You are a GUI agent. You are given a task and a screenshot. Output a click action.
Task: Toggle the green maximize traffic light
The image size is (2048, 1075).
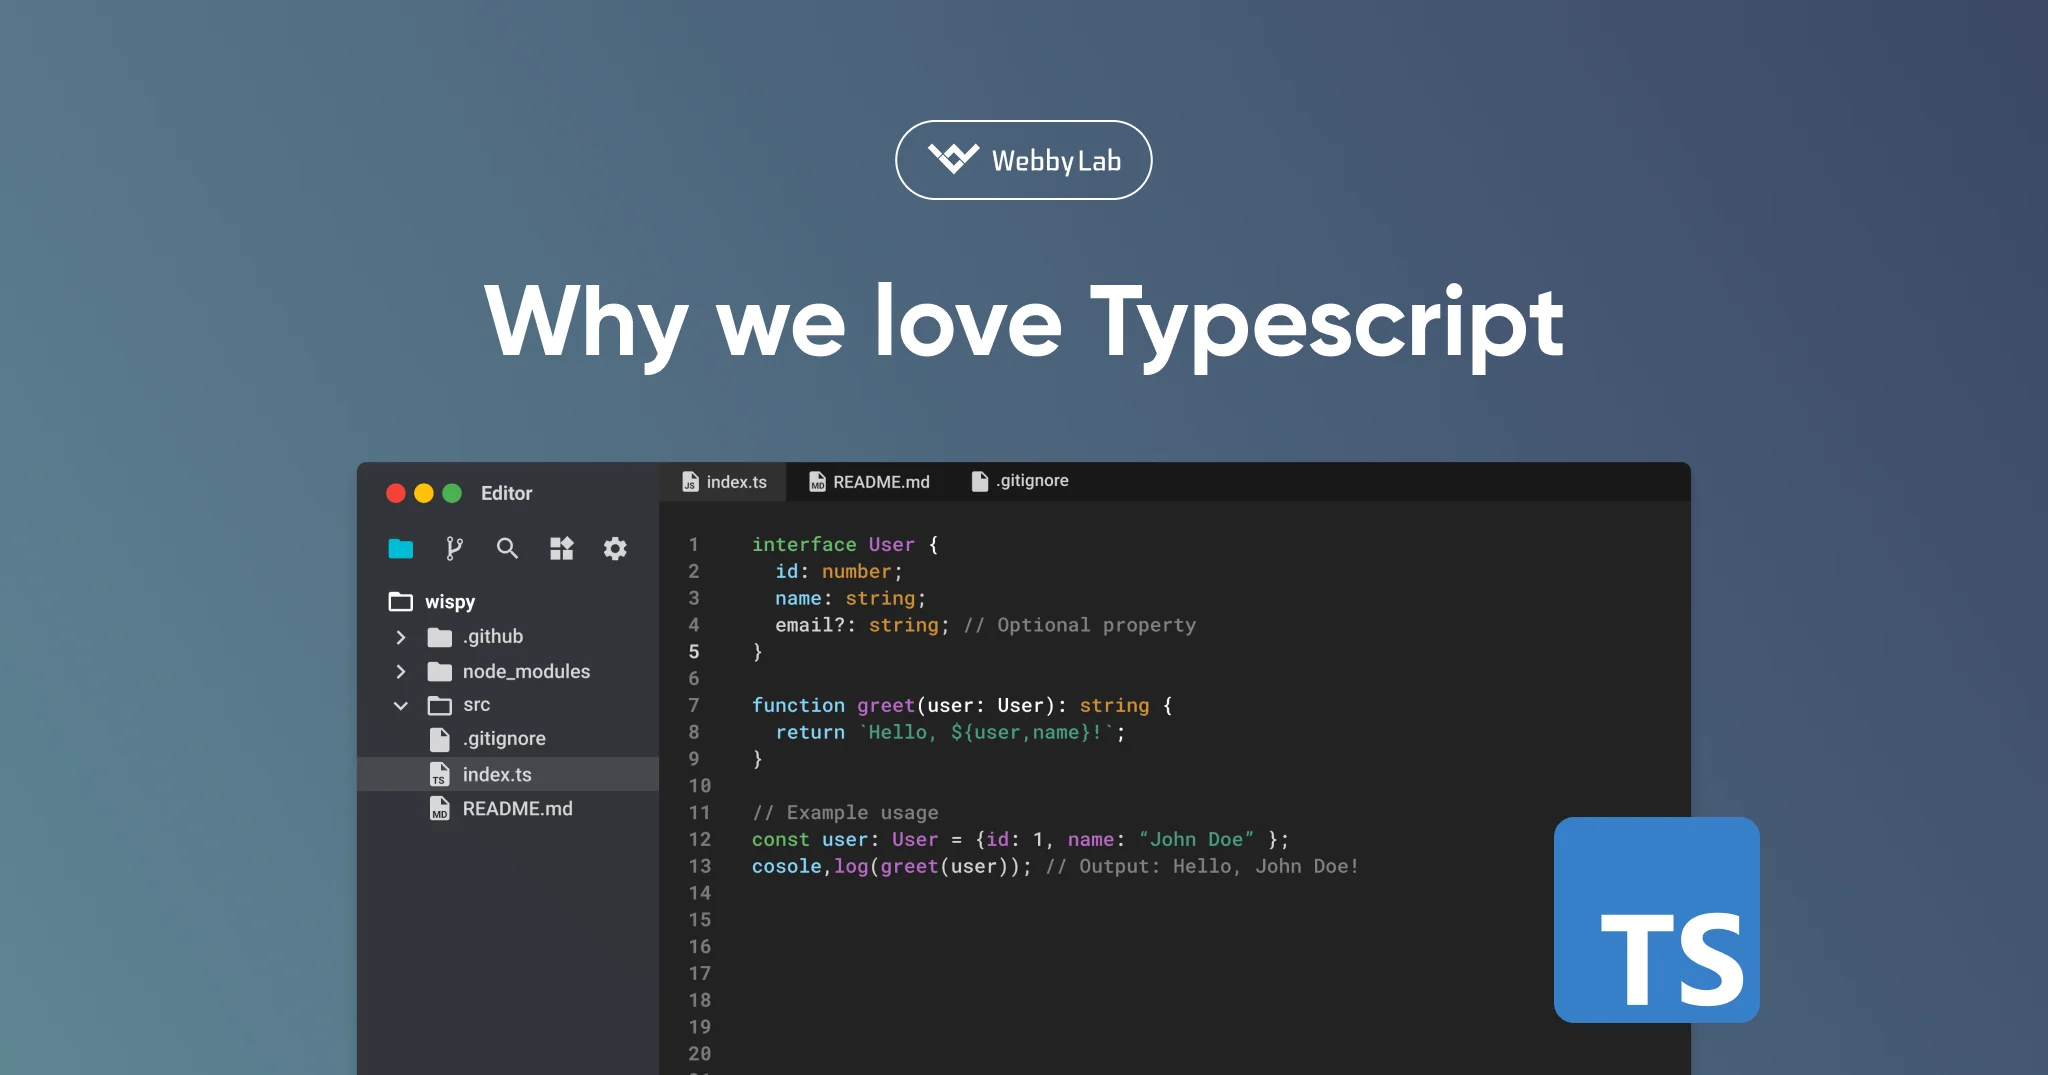point(453,493)
